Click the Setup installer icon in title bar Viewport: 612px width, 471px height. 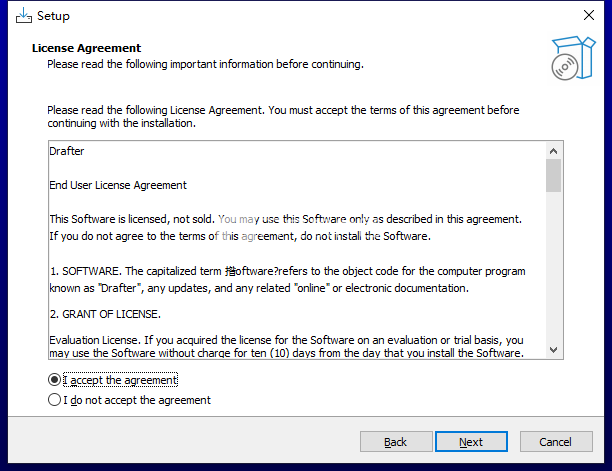tap(23, 16)
